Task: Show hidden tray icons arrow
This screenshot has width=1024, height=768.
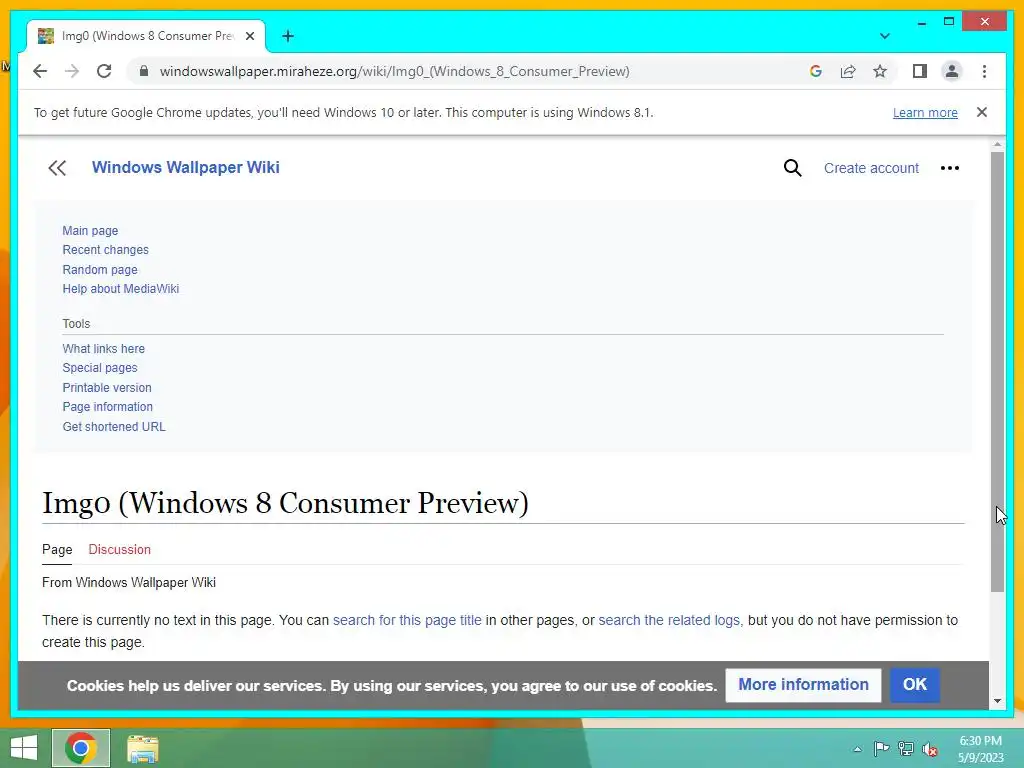Action: coord(857,749)
